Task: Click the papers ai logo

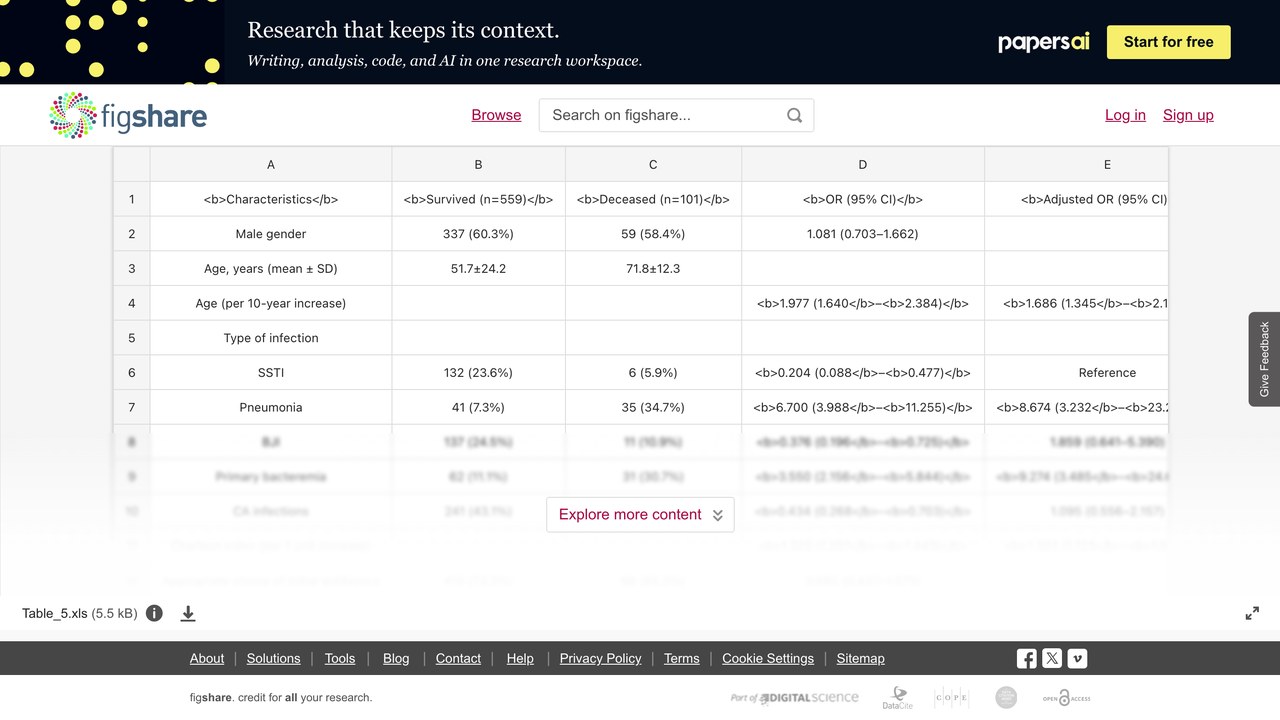Action: (x=1043, y=42)
